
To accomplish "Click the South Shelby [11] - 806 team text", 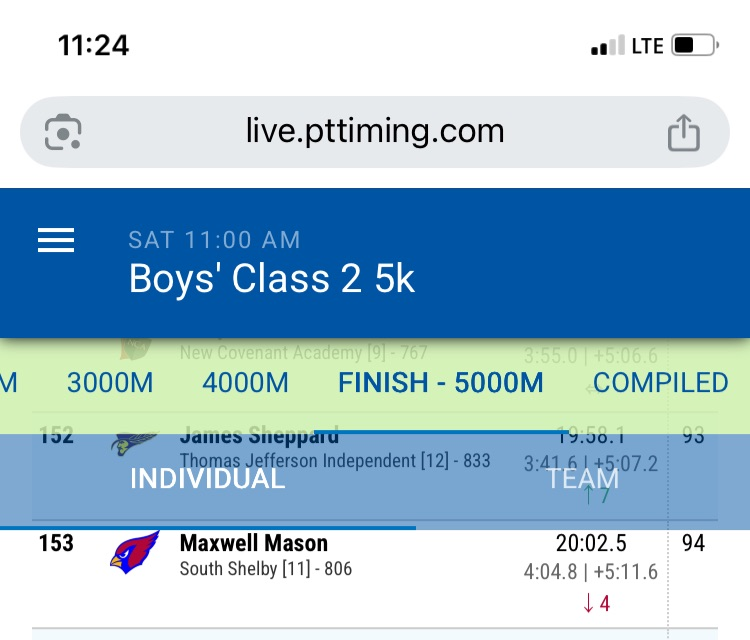I will pyautogui.click(x=265, y=570).
